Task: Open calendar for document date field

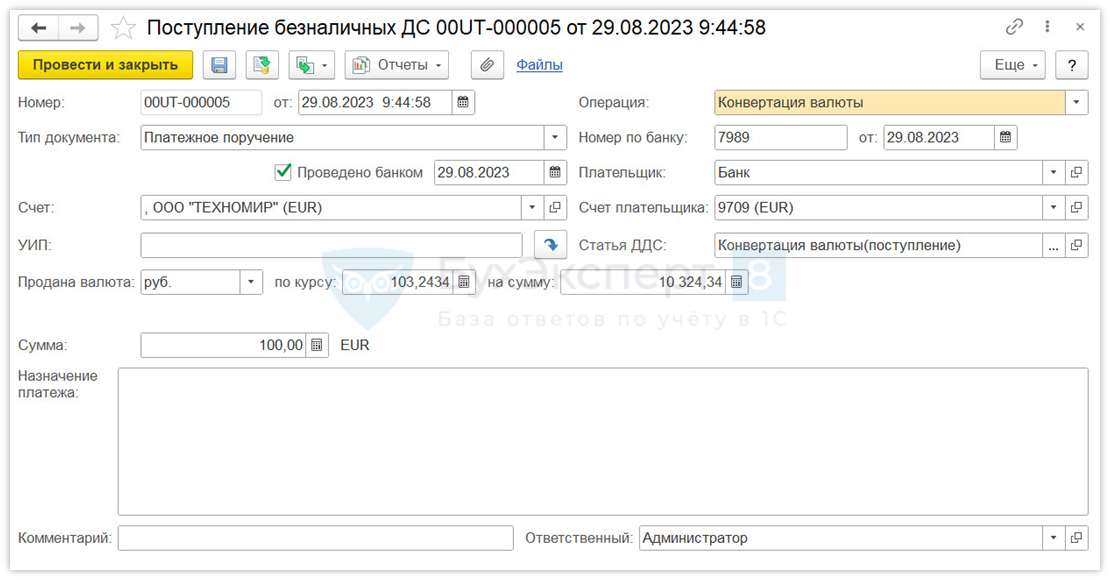Action: click(x=463, y=102)
